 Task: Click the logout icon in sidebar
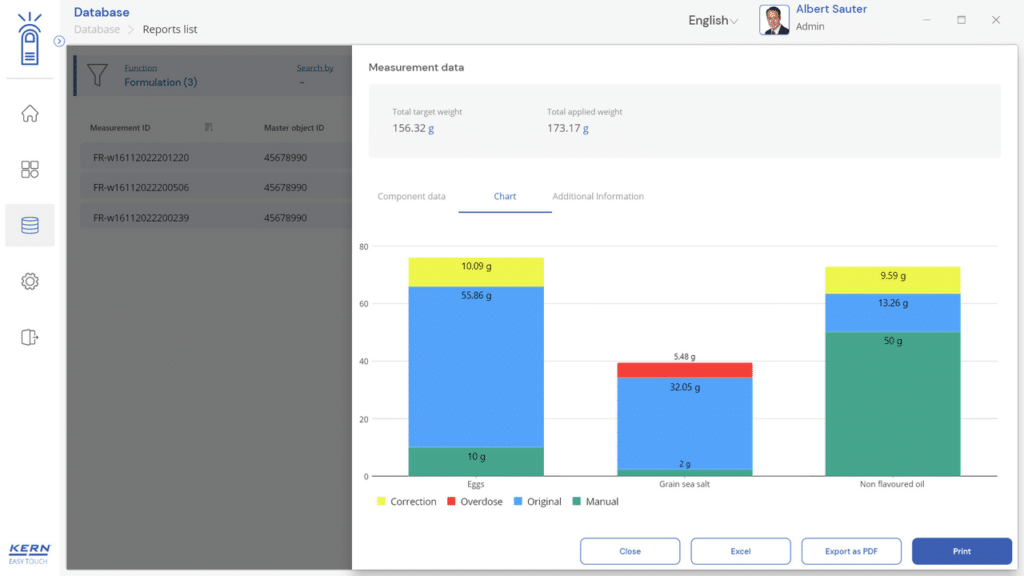coord(30,338)
